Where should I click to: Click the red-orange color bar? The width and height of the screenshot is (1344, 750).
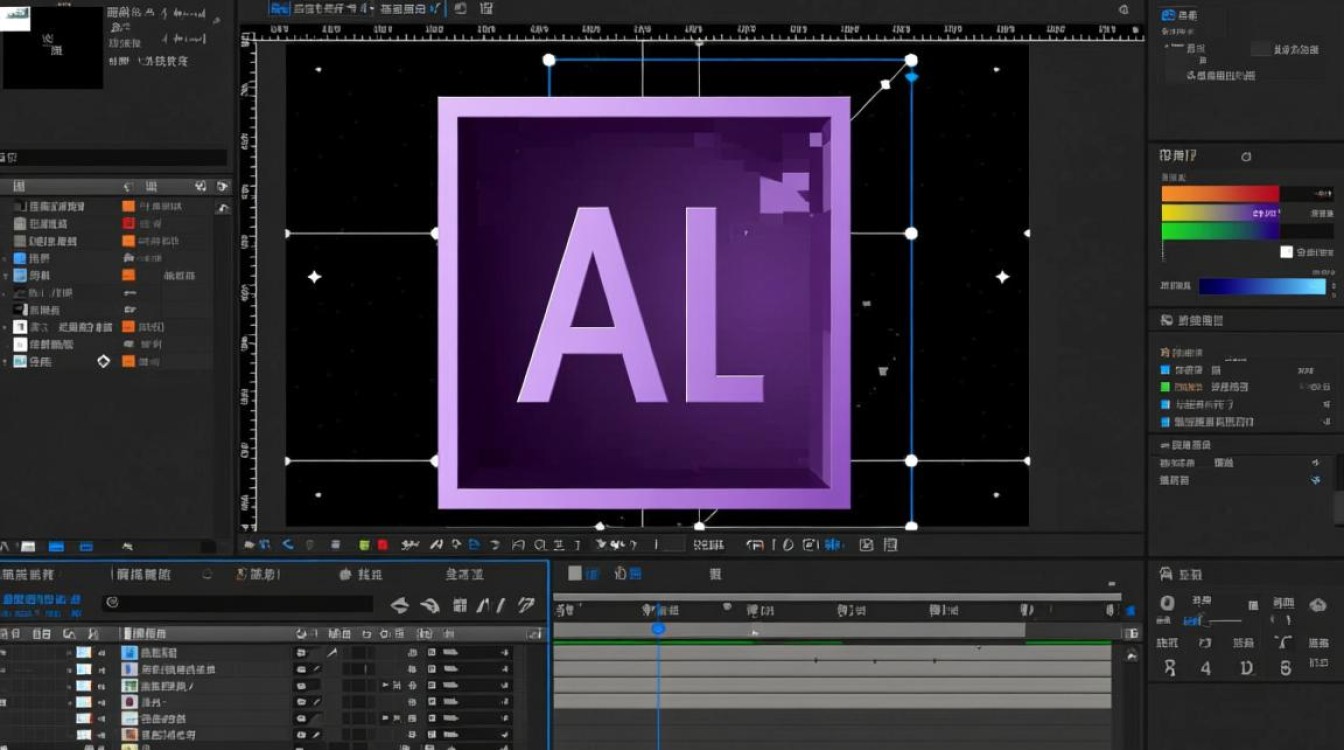coord(1220,194)
